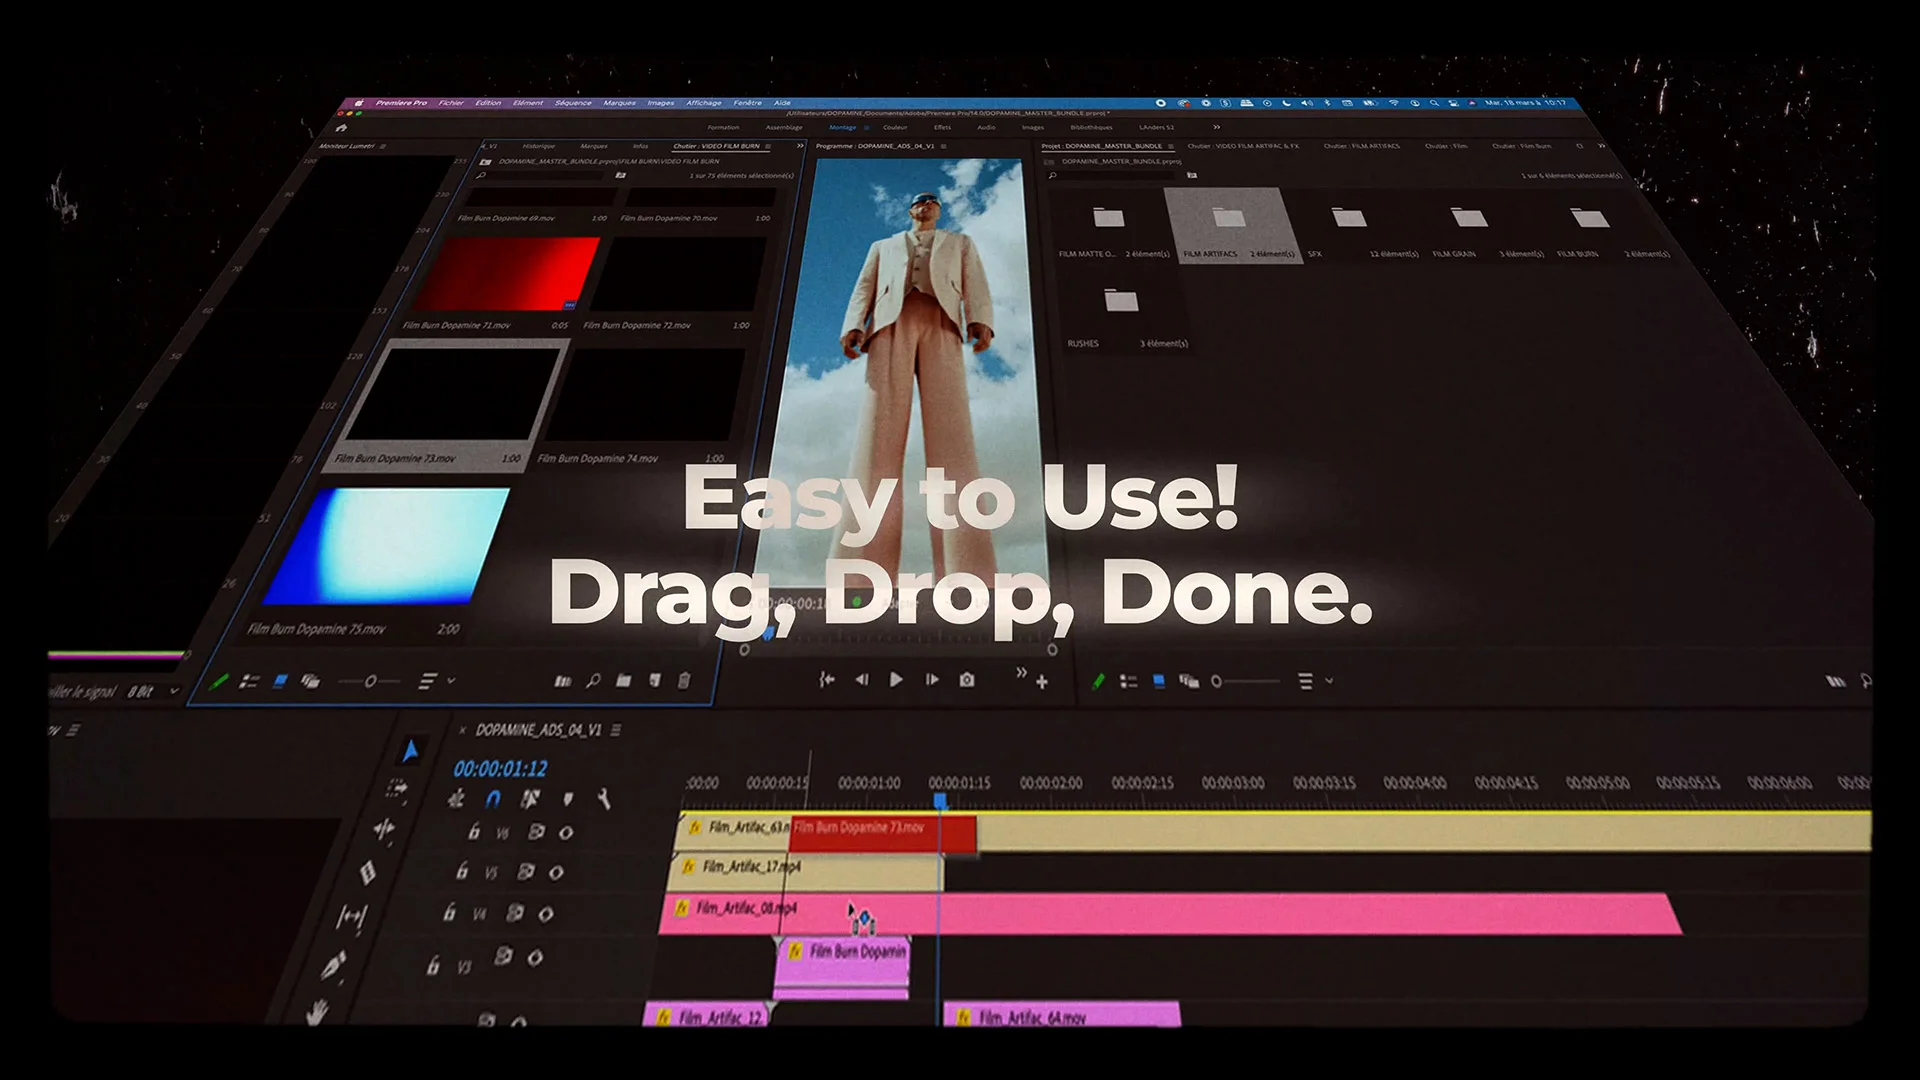Toggle timeline Snap magnet button
This screenshot has height=1080, width=1920.
click(x=493, y=799)
